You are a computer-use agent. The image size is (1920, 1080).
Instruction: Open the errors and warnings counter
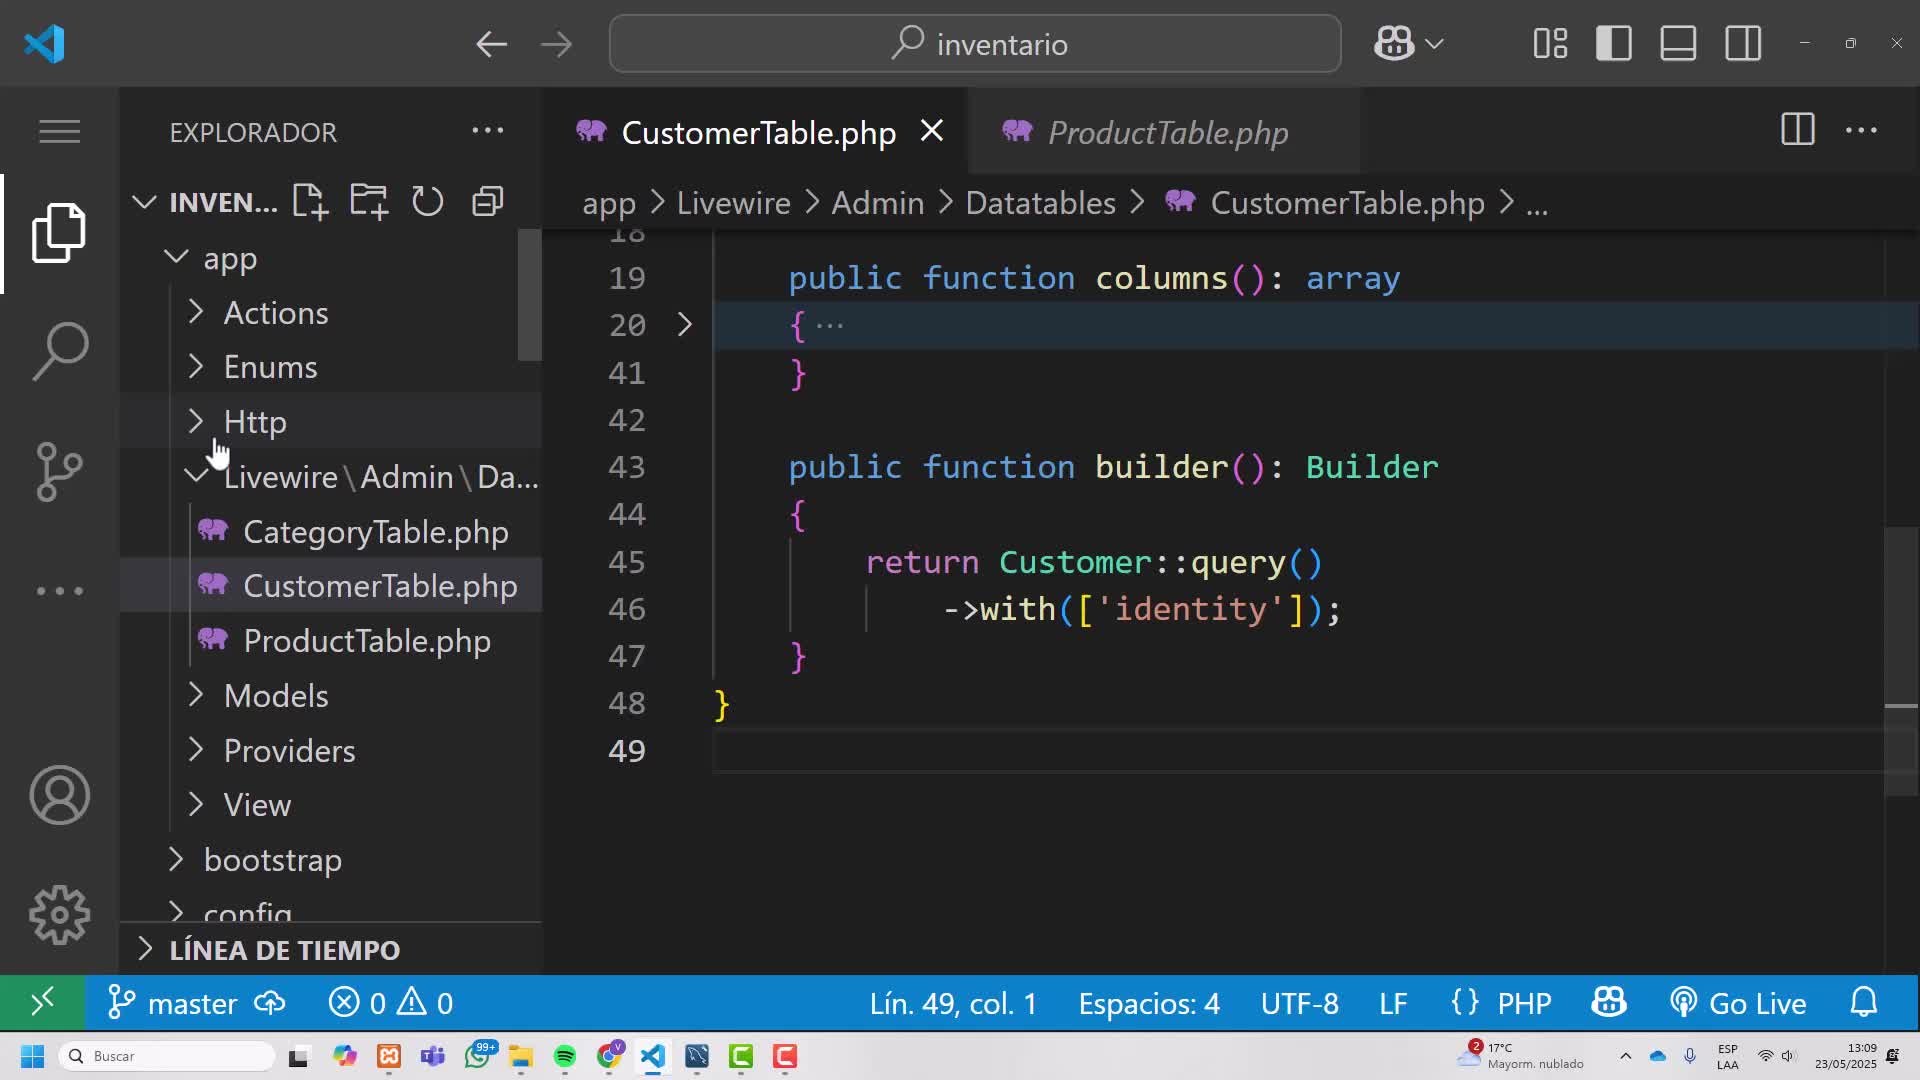pos(391,1002)
